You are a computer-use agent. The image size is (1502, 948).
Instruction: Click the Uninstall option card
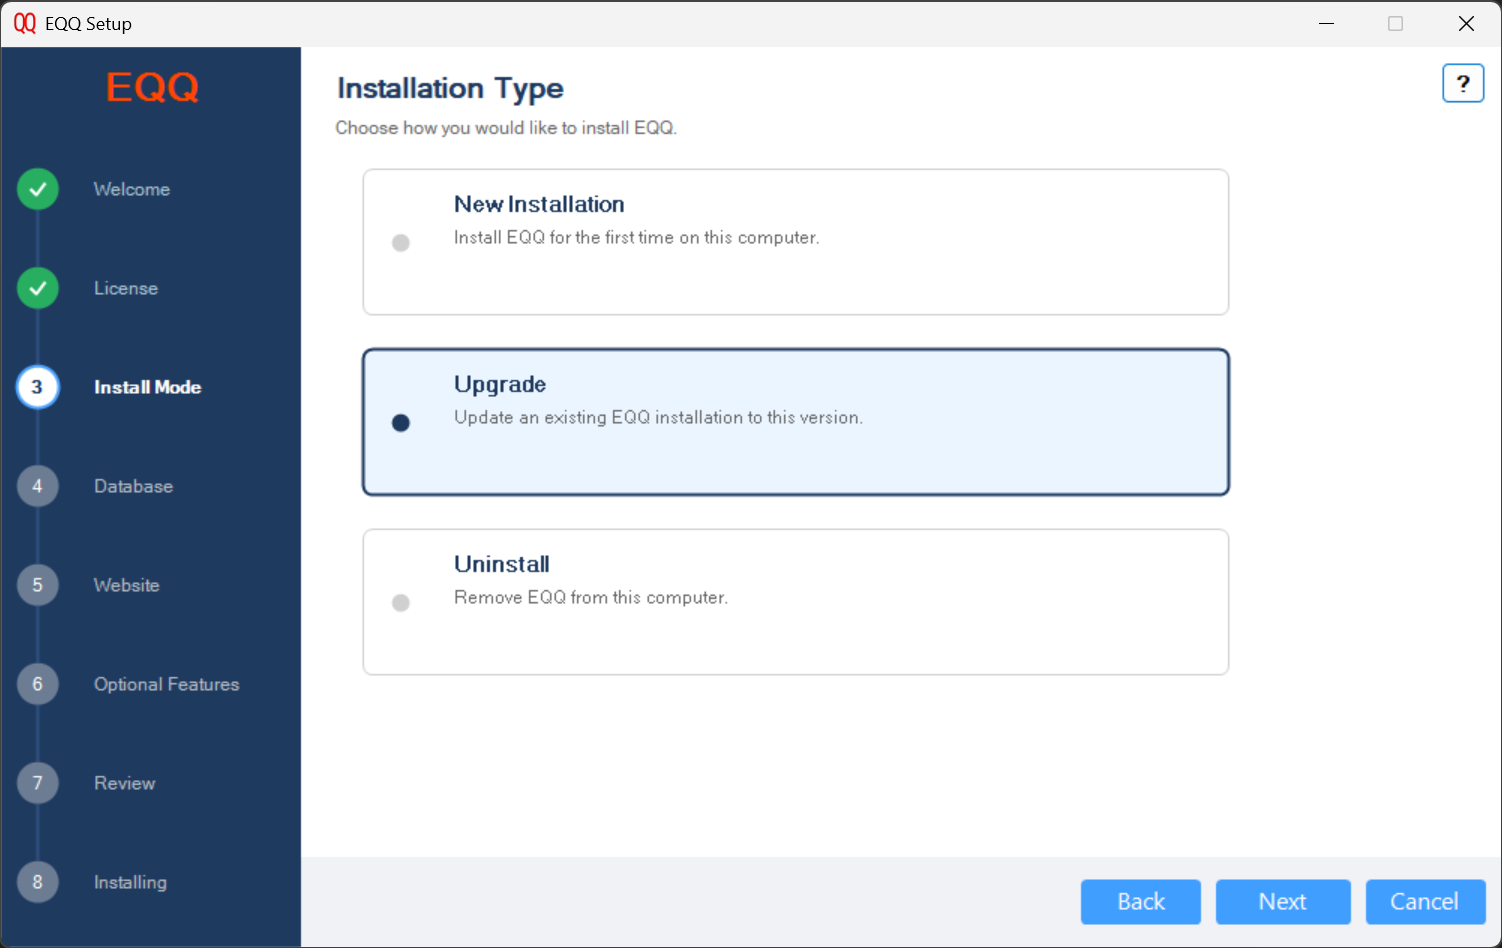795,602
